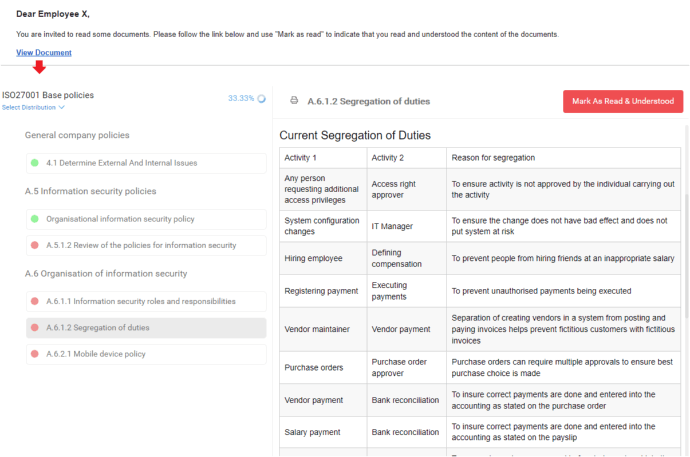Open A.6.1.1 Information security roles and responsibilities
Viewport: 690px width, 457px height.
(x=141, y=301)
